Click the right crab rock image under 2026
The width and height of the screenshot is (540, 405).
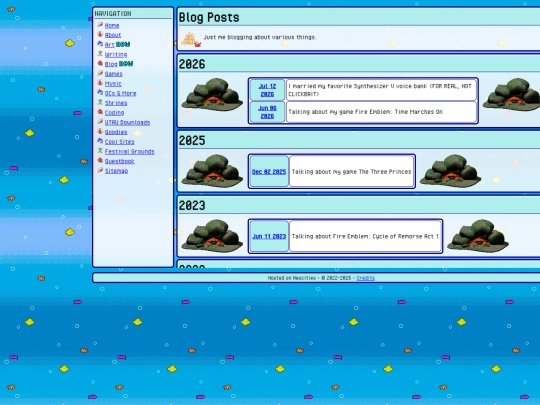pos(511,94)
